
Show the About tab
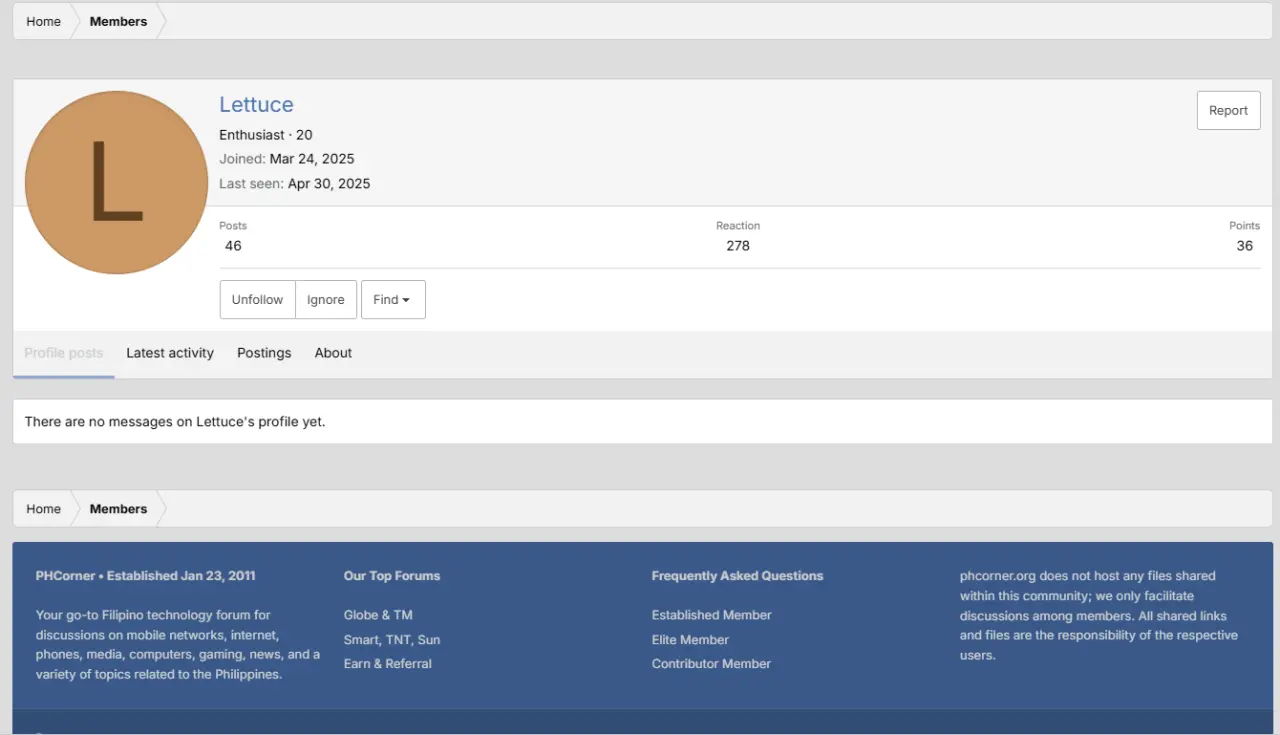pyautogui.click(x=333, y=353)
